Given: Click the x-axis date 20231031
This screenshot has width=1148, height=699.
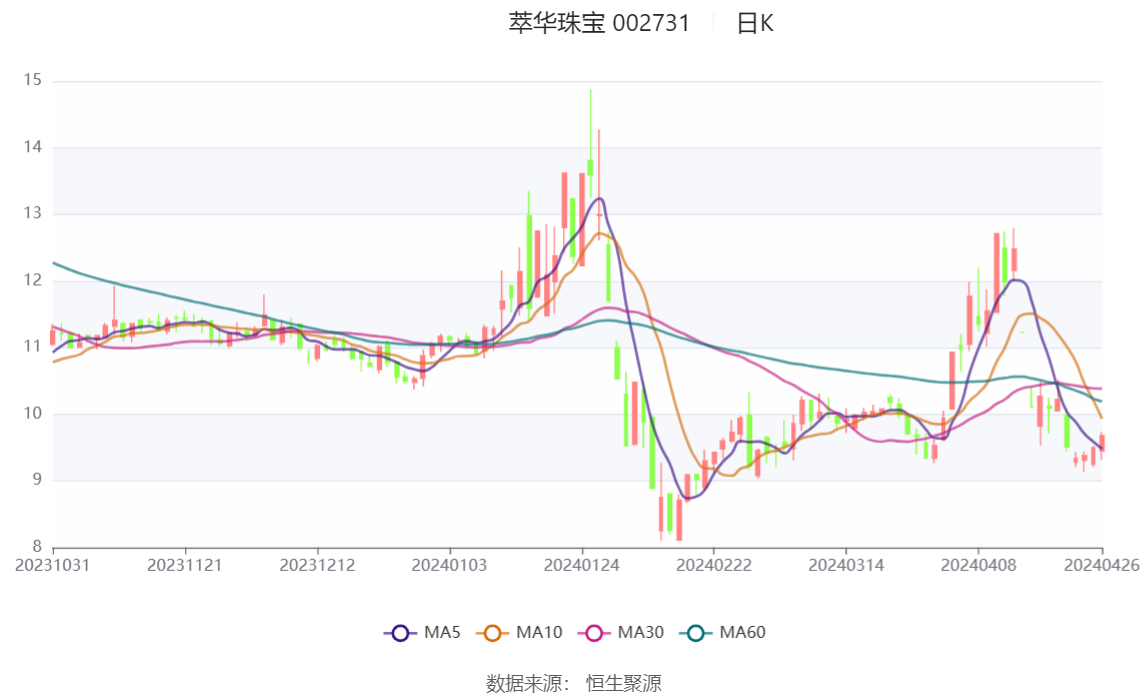Looking at the screenshot, I should coord(53,565).
